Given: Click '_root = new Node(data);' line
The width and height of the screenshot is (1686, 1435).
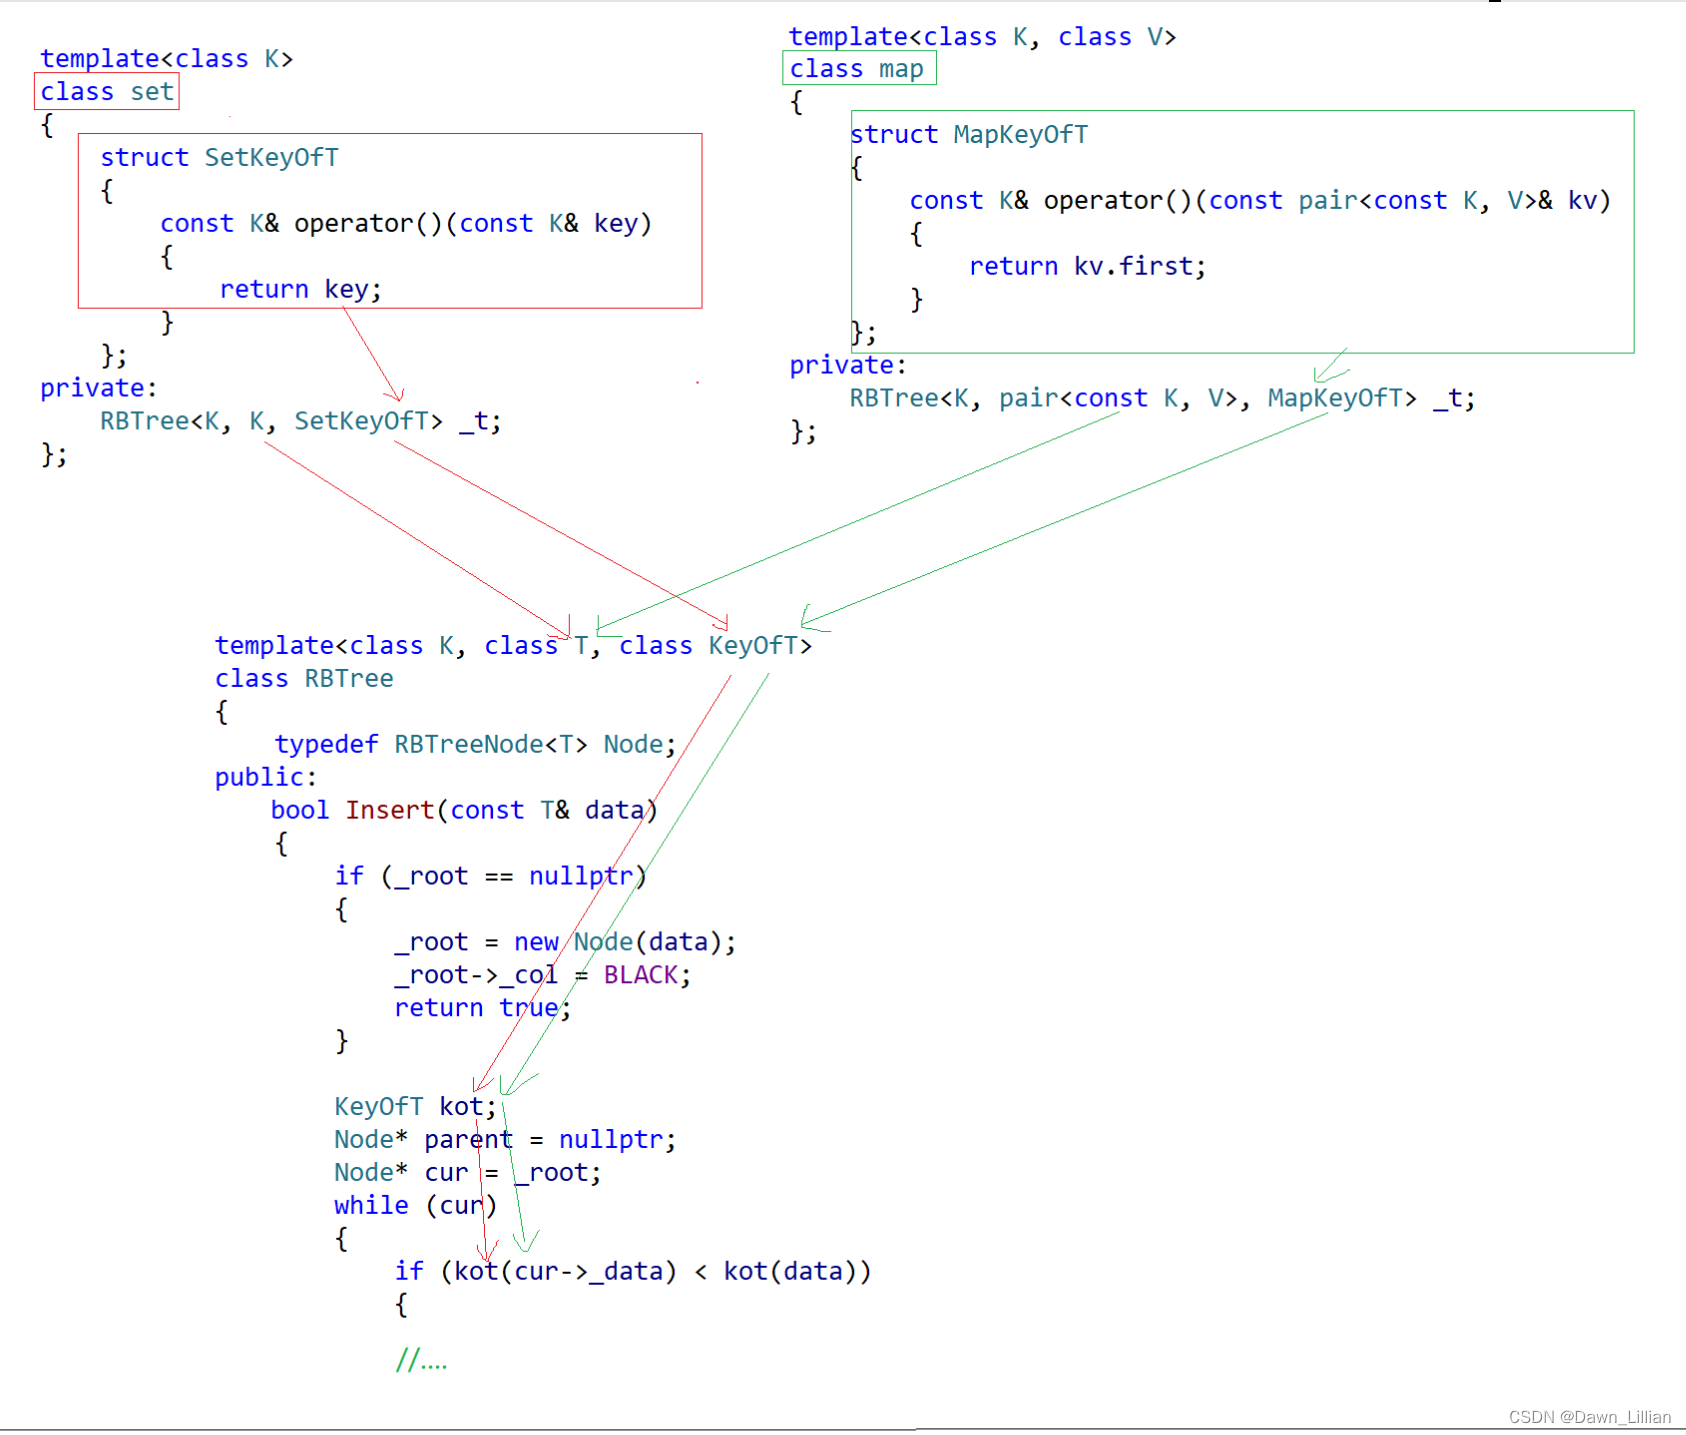Looking at the screenshot, I should [x=565, y=943].
